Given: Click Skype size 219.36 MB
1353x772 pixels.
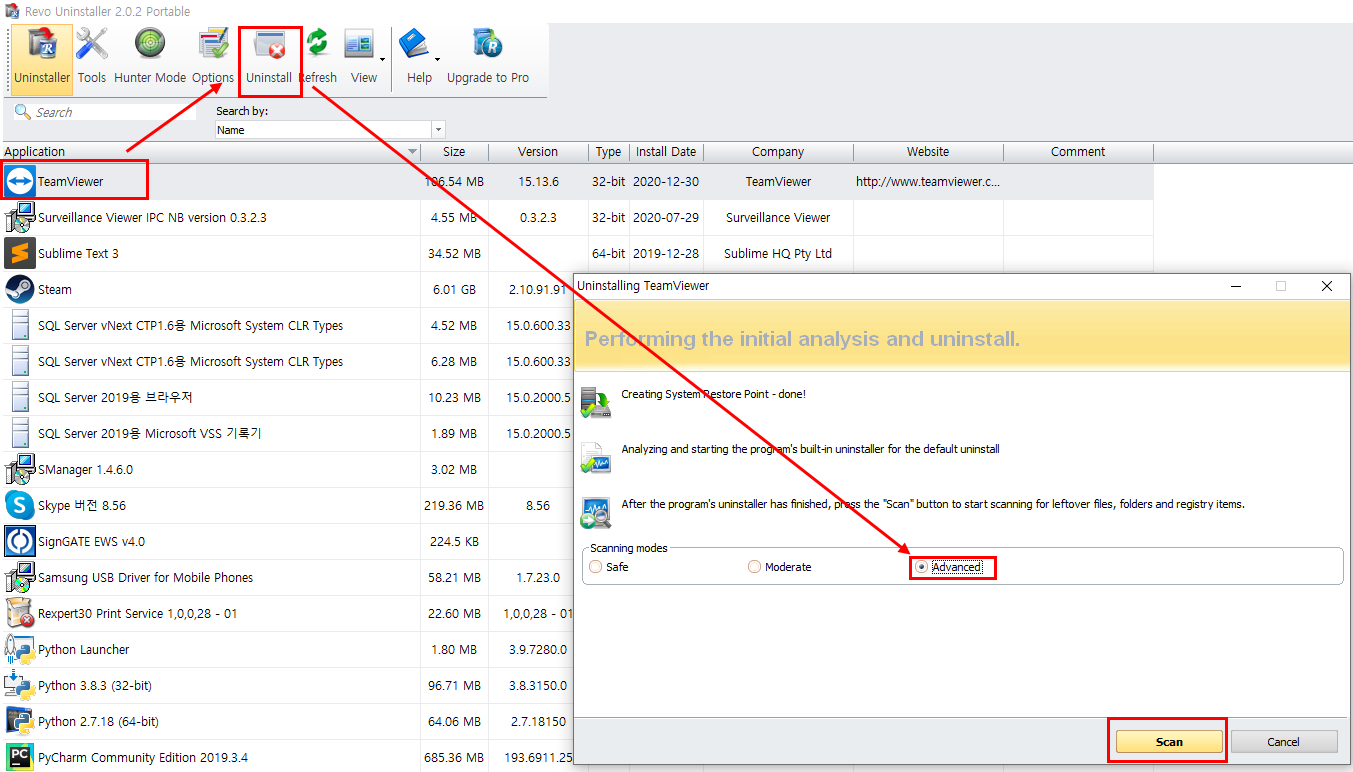Looking at the screenshot, I should [x=454, y=506].
